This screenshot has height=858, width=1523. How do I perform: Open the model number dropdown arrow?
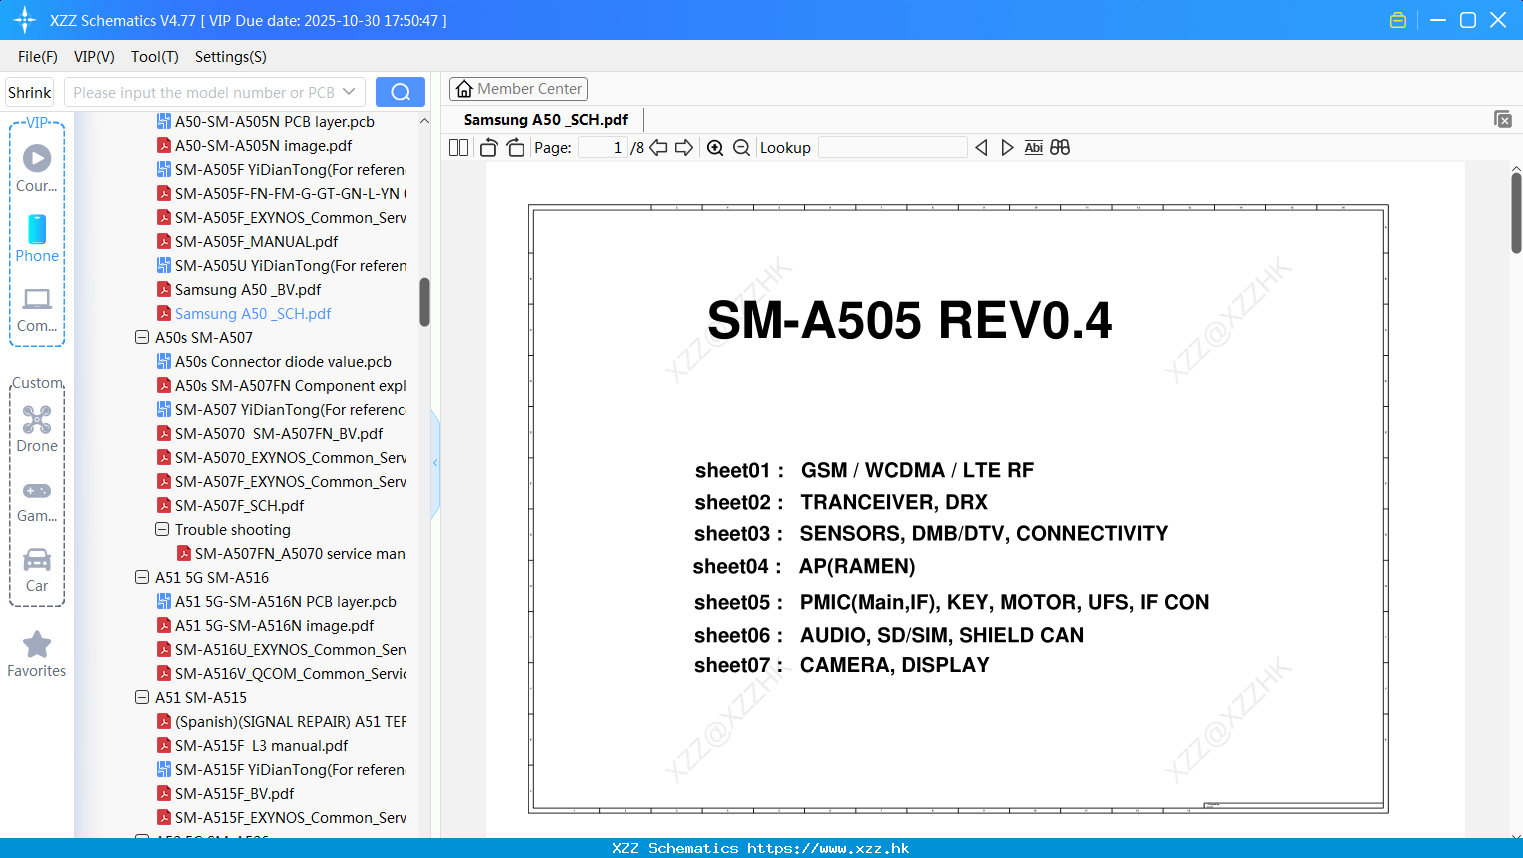(x=349, y=92)
